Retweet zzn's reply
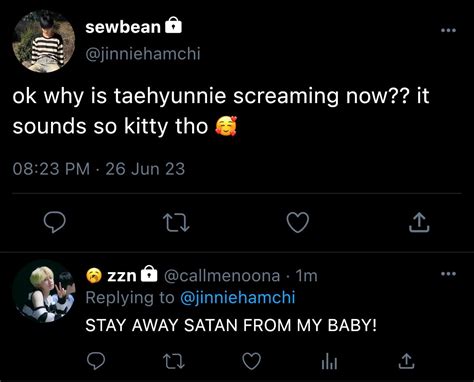 click(x=174, y=361)
